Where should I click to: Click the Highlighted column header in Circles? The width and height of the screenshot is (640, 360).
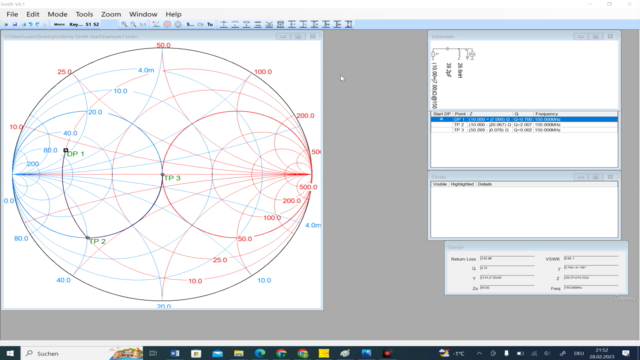(x=462, y=184)
